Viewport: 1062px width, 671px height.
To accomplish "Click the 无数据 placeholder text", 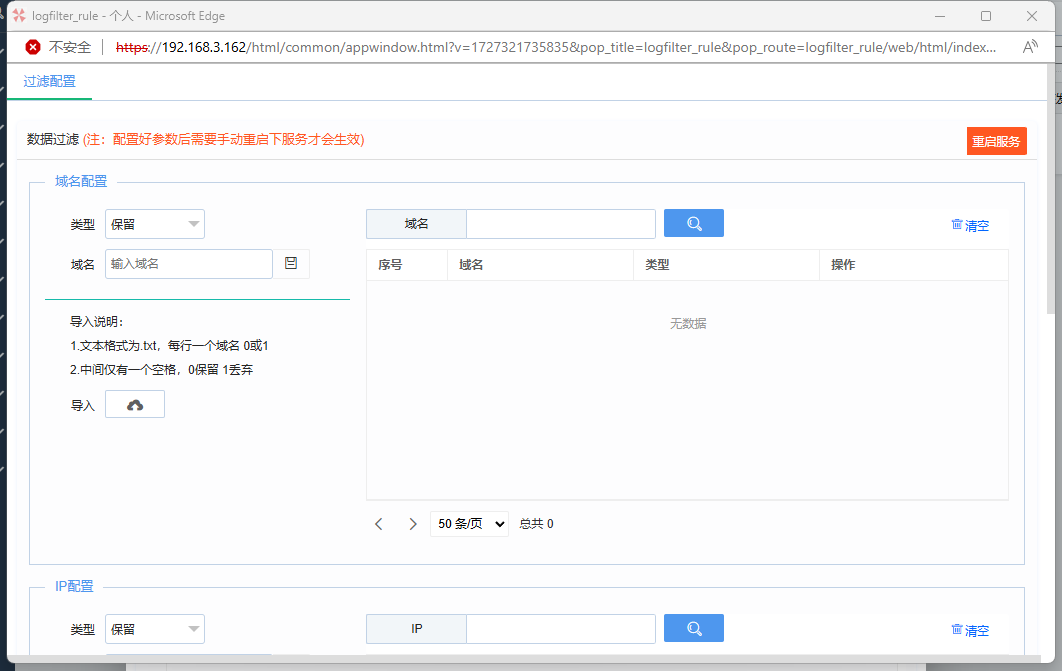I will pyautogui.click(x=688, y=324).
